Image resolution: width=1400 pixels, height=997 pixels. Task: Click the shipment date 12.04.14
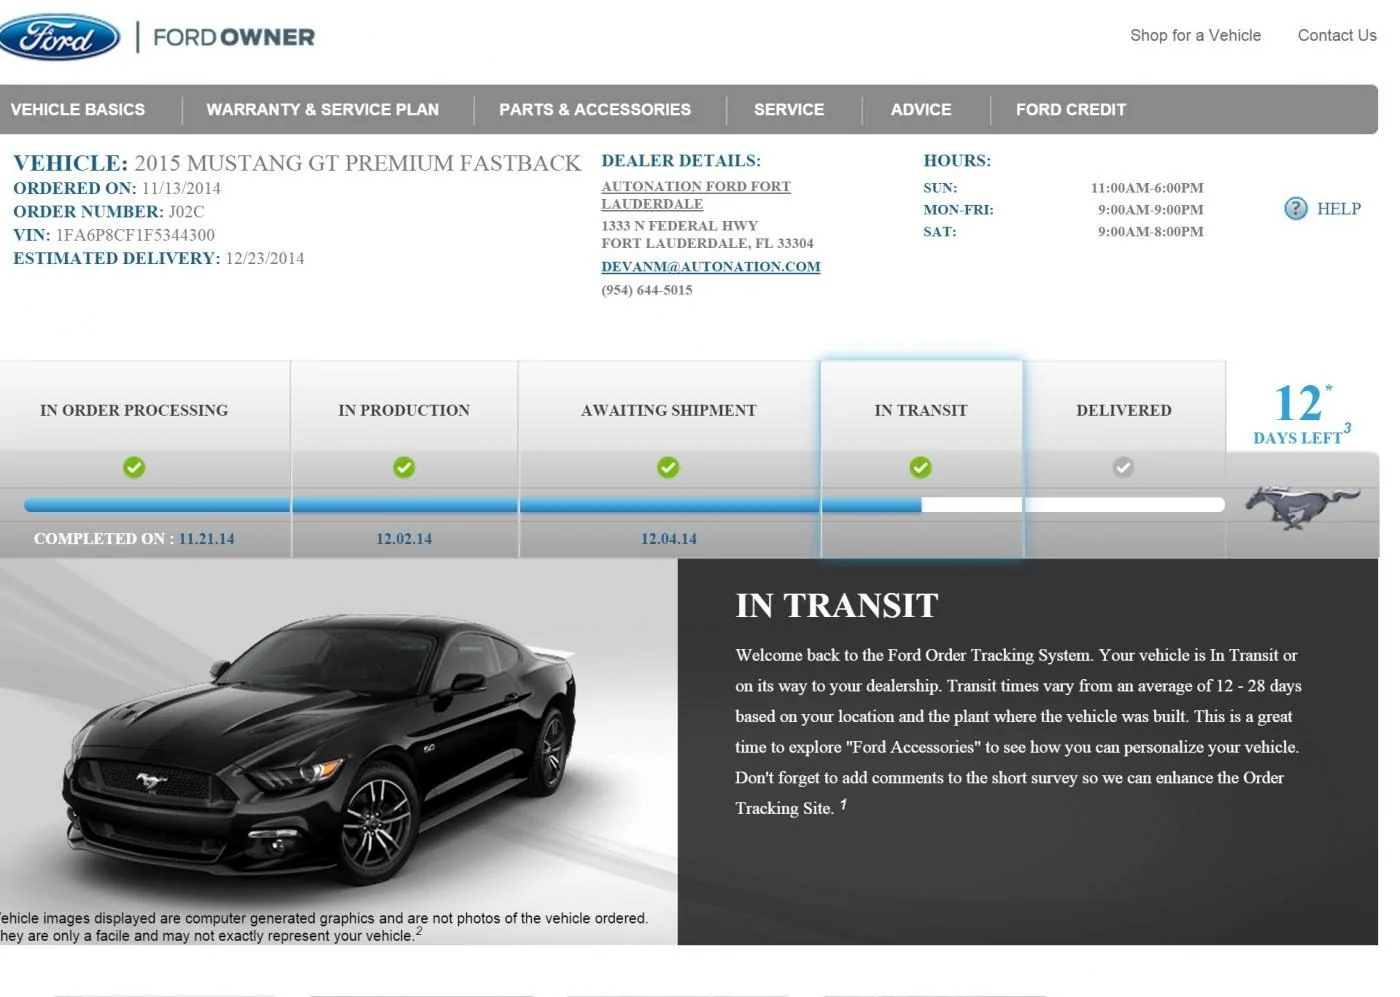click(669, 539)
